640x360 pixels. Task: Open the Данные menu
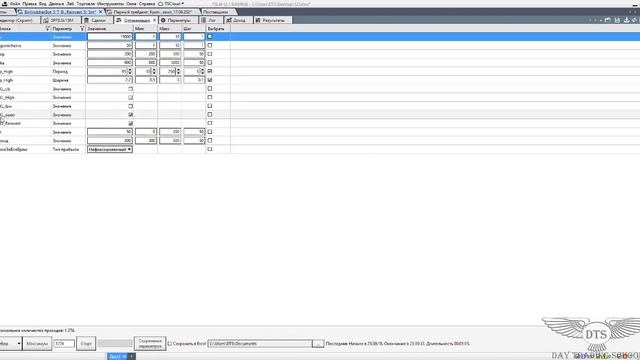56,4
